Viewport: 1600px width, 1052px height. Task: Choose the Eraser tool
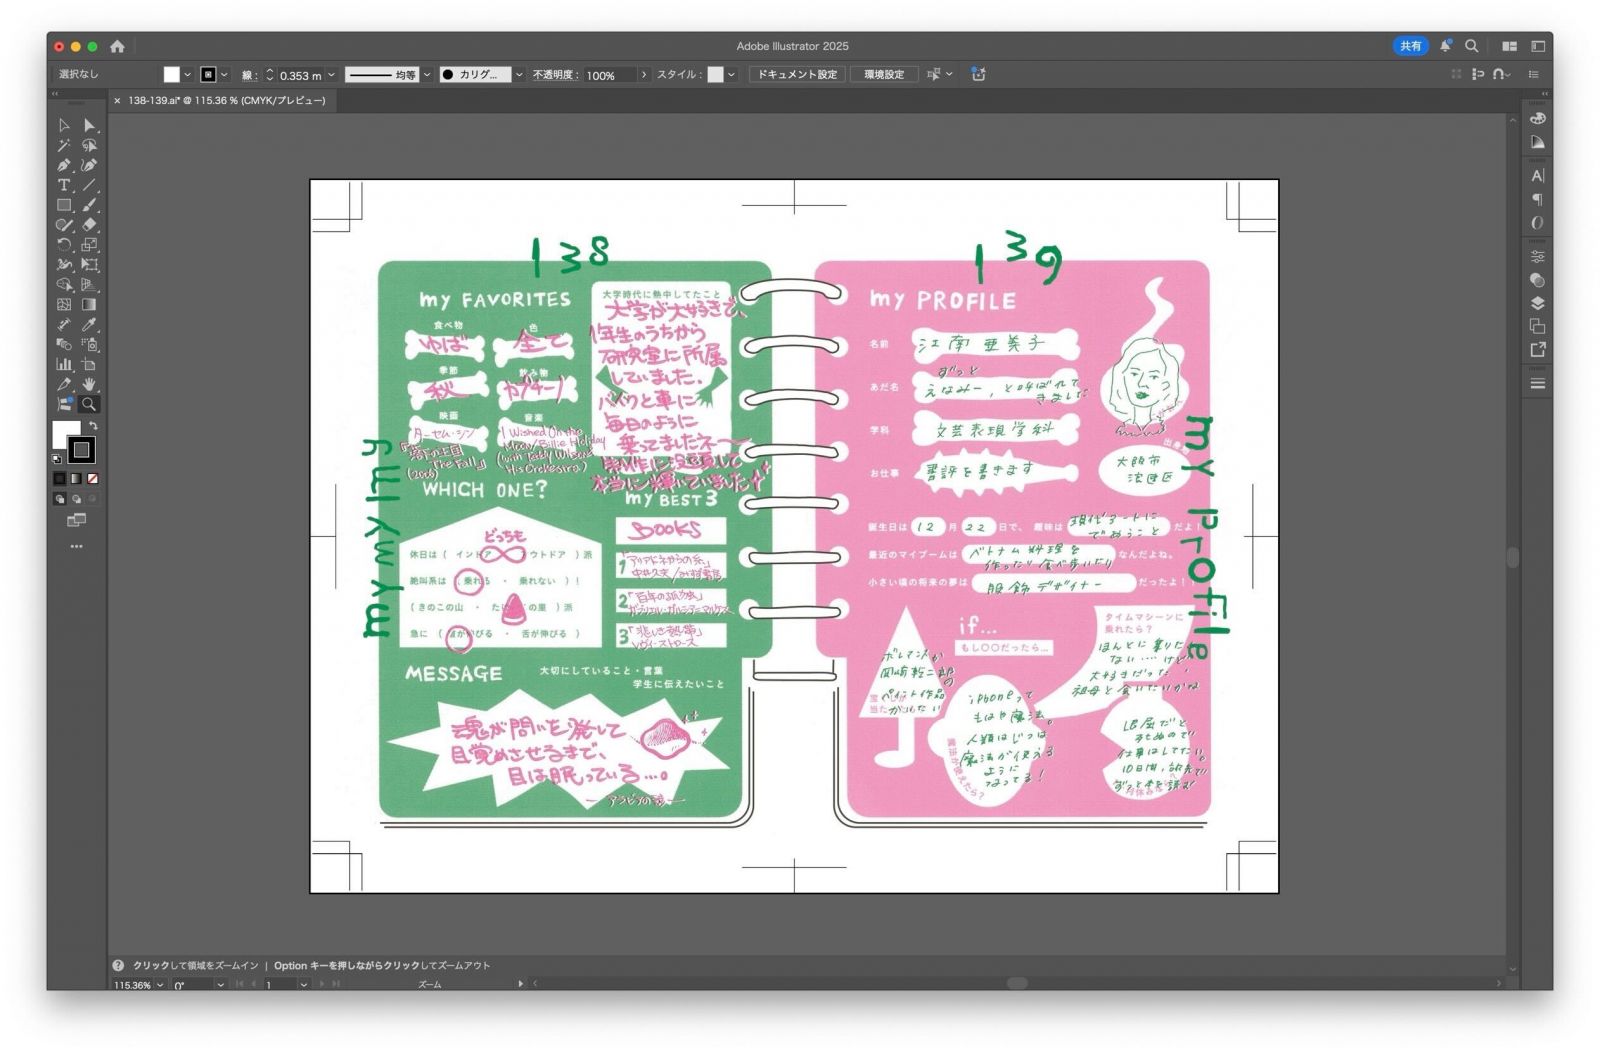[x=89, y=225]
